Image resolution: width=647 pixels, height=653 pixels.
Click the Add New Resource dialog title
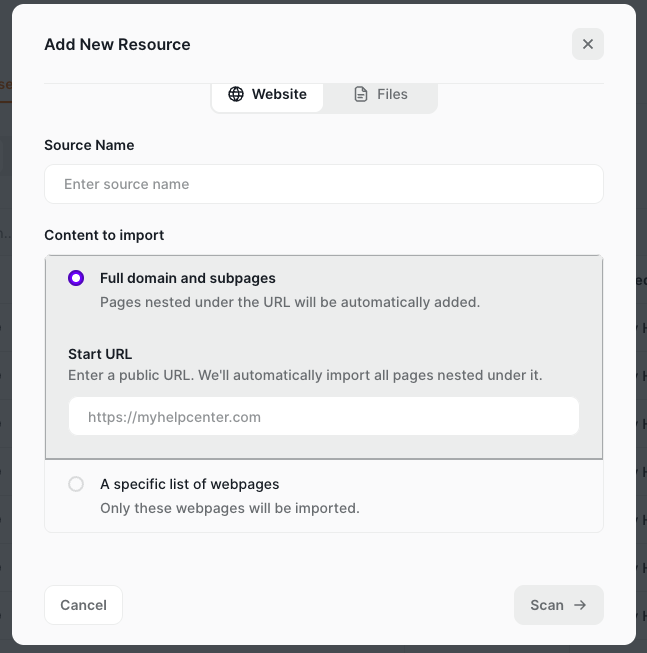117,44
